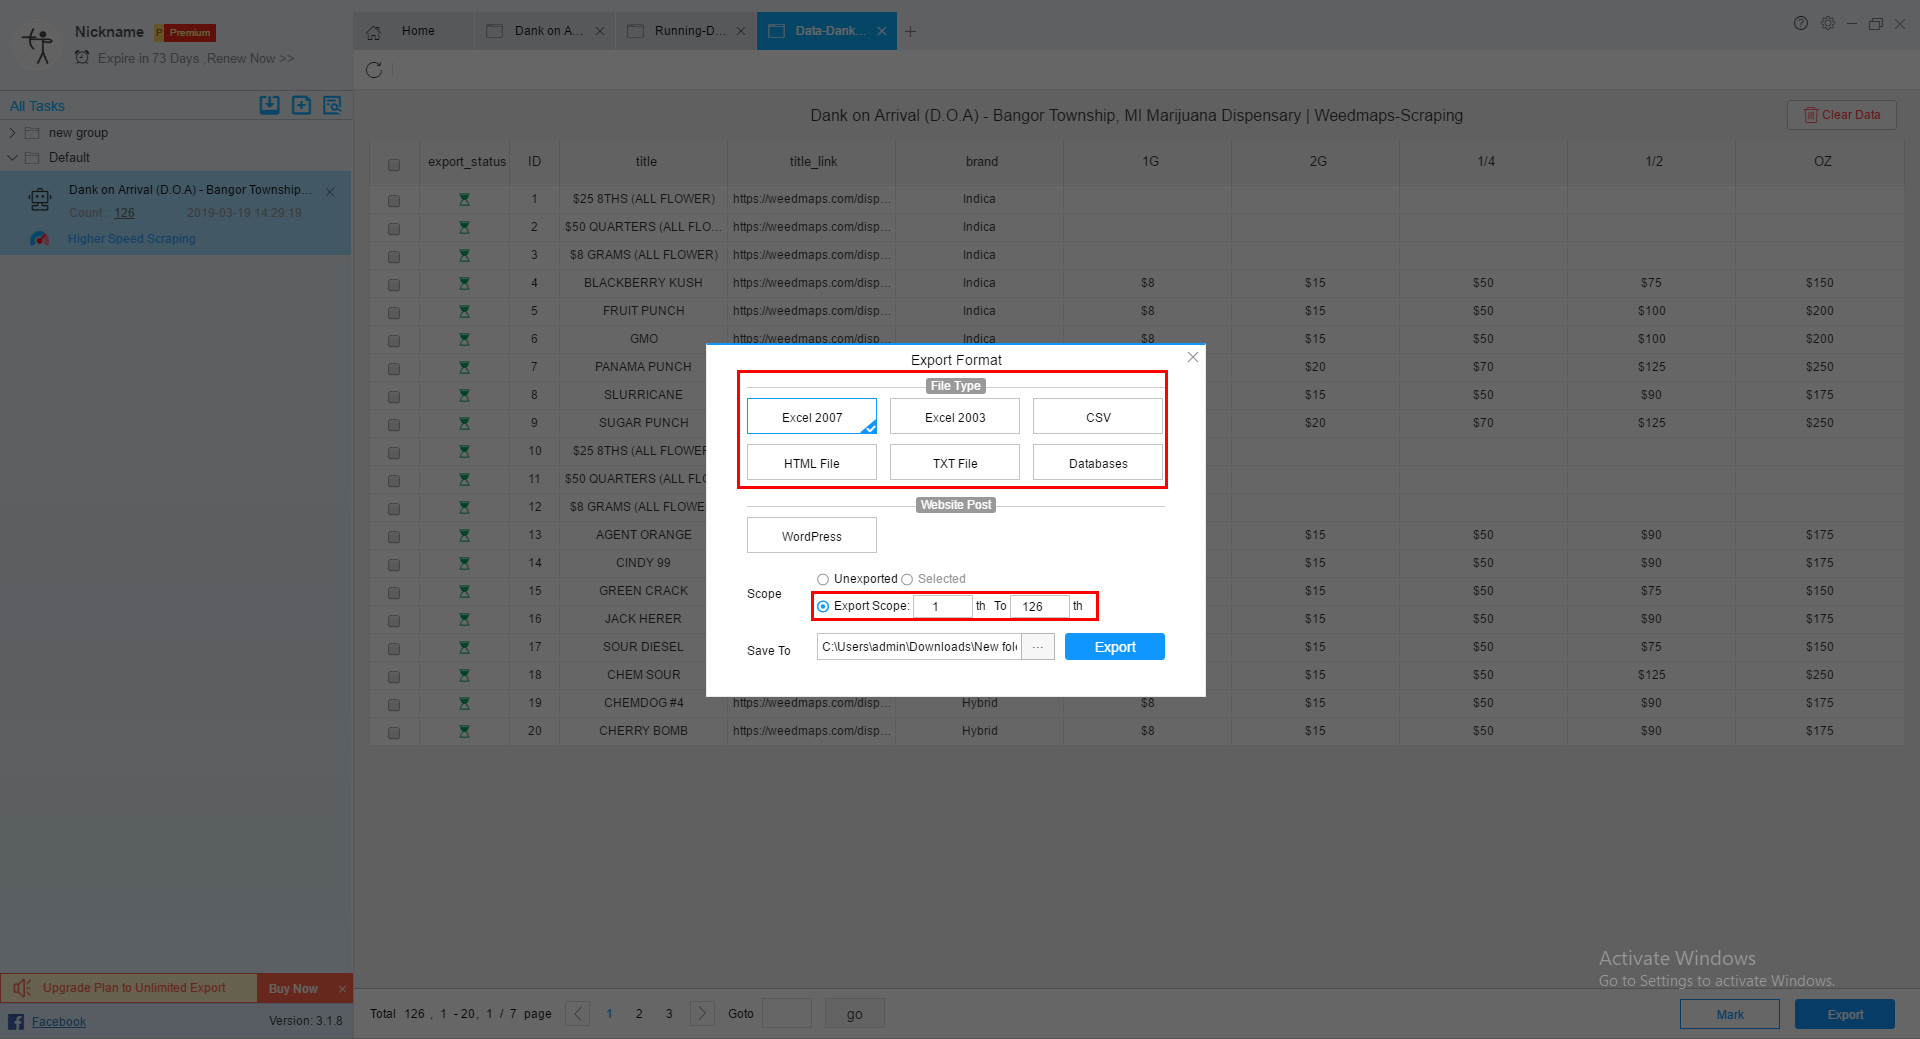Click the count 126 link
1920x1039 pixels.
coord(124,213)
